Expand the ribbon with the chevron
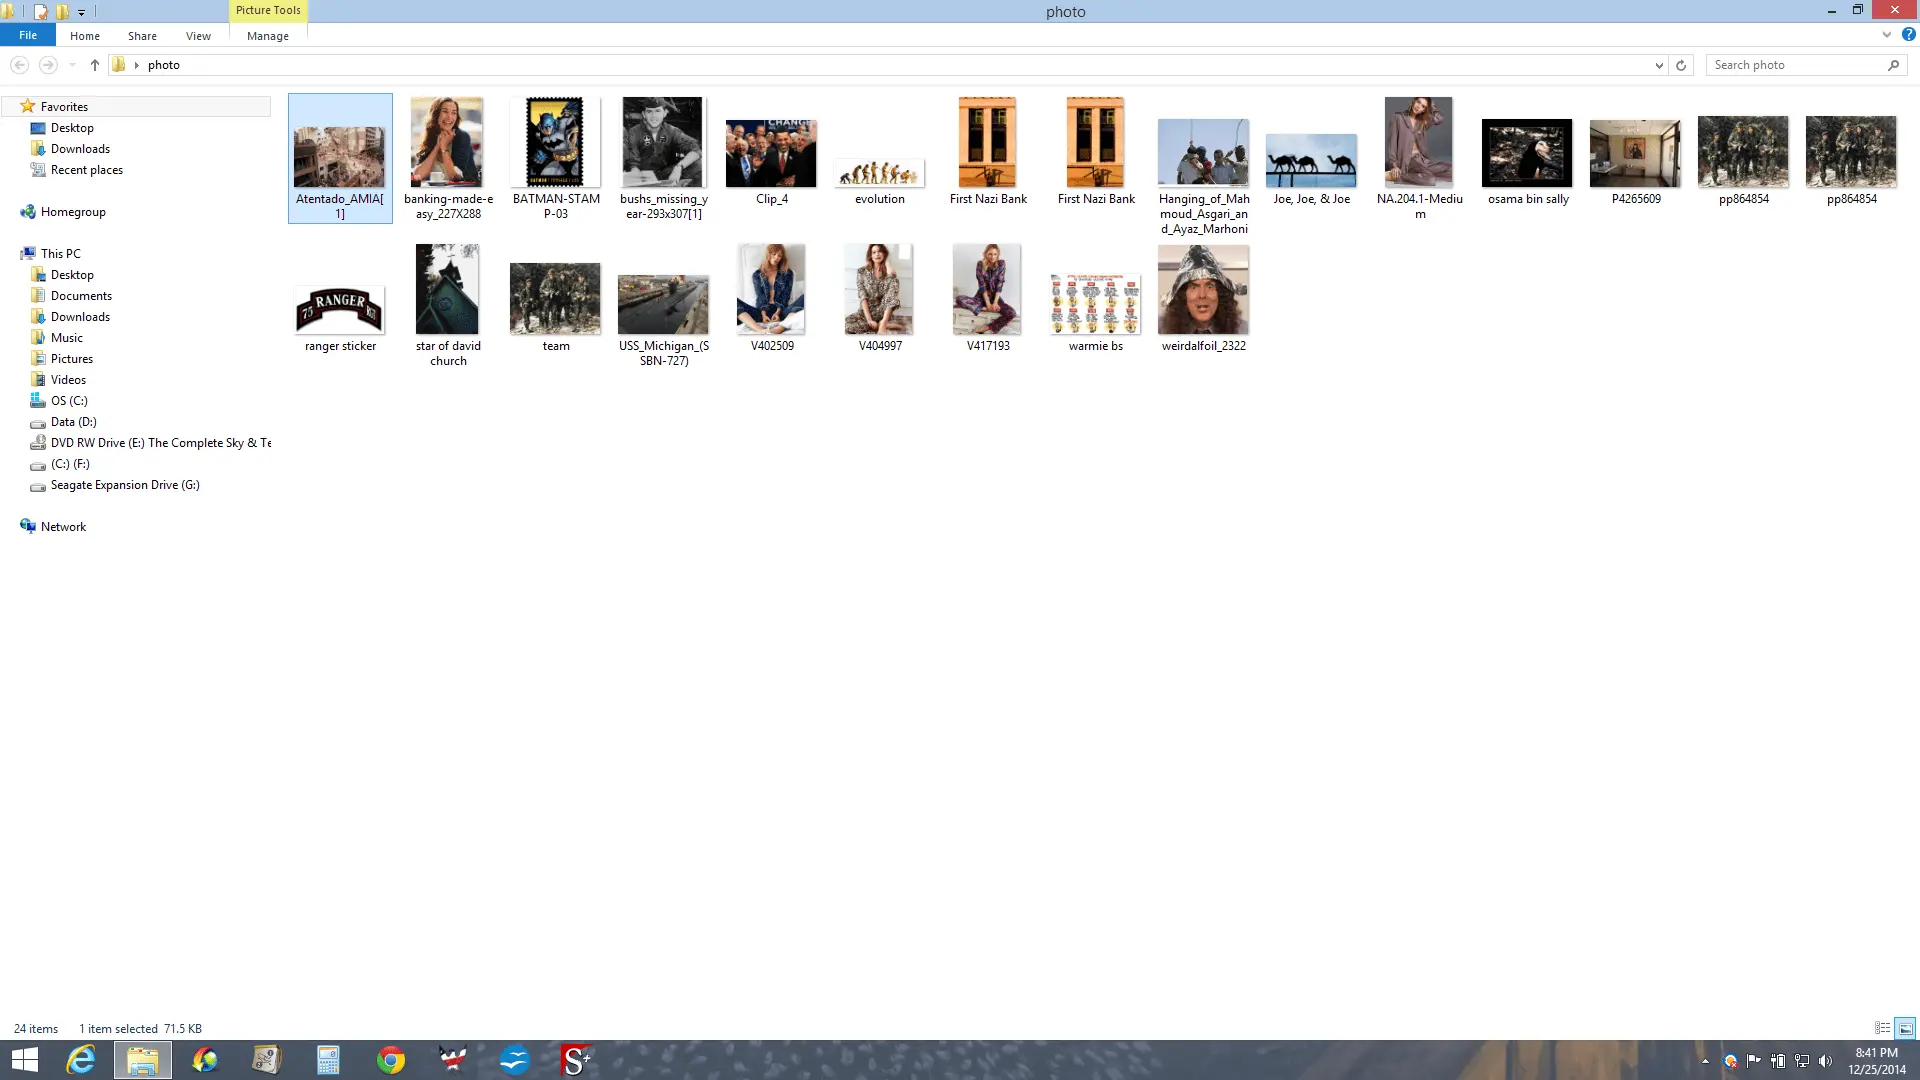 click(1886, 34)
